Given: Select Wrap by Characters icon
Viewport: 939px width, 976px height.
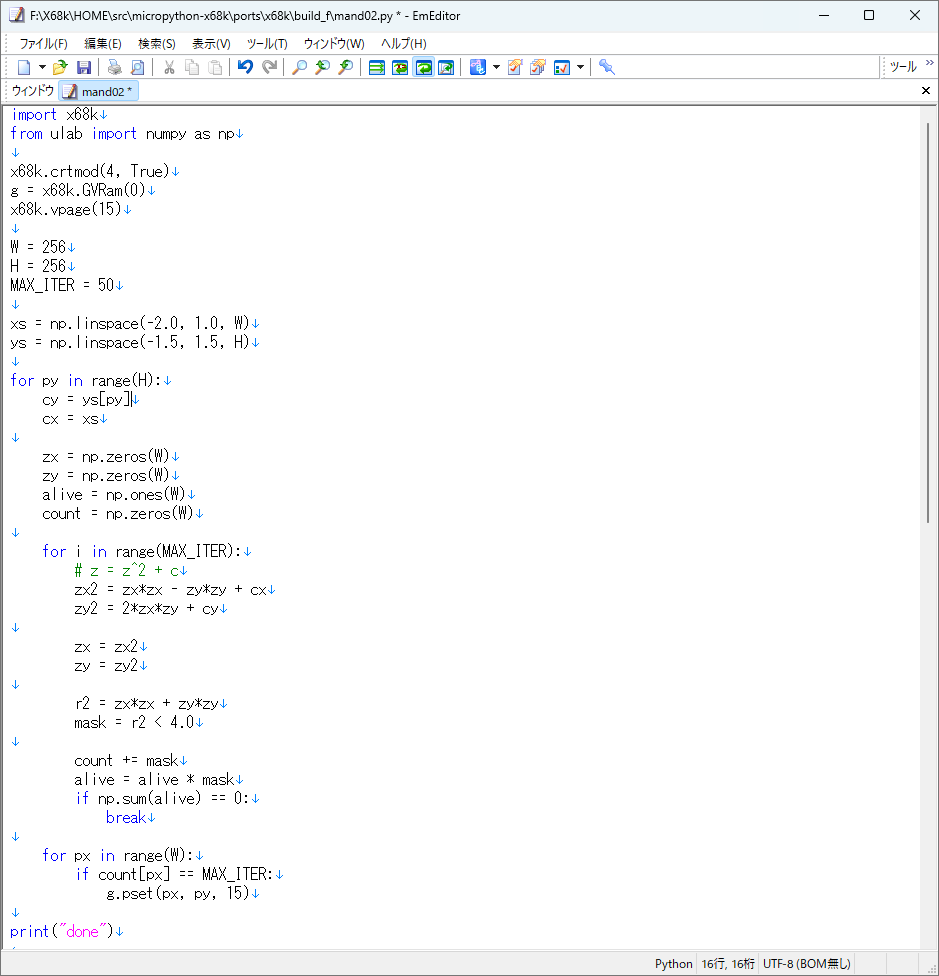Looking at the screenshot, I should [x=400, y=67].
